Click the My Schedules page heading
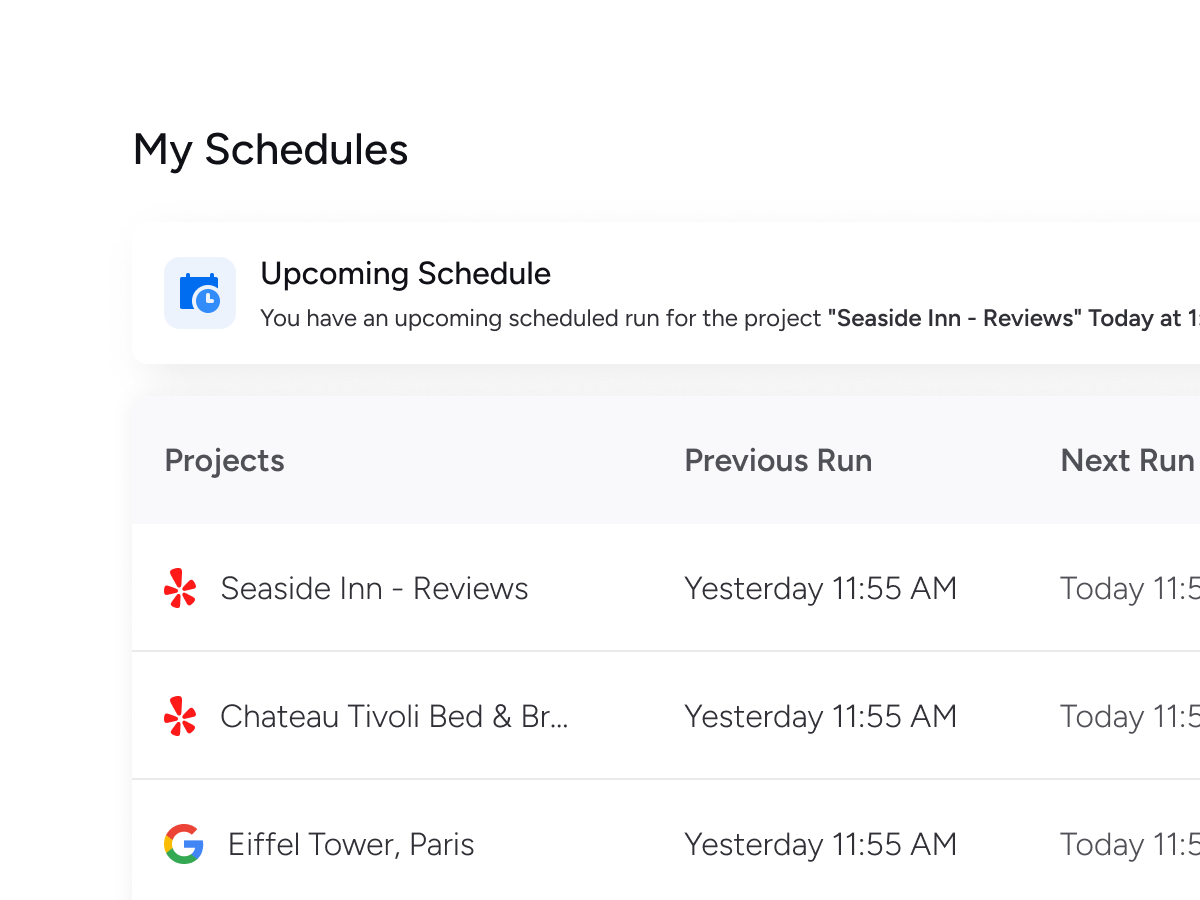This screenshot has height=900, width=1200. (270, 150)
